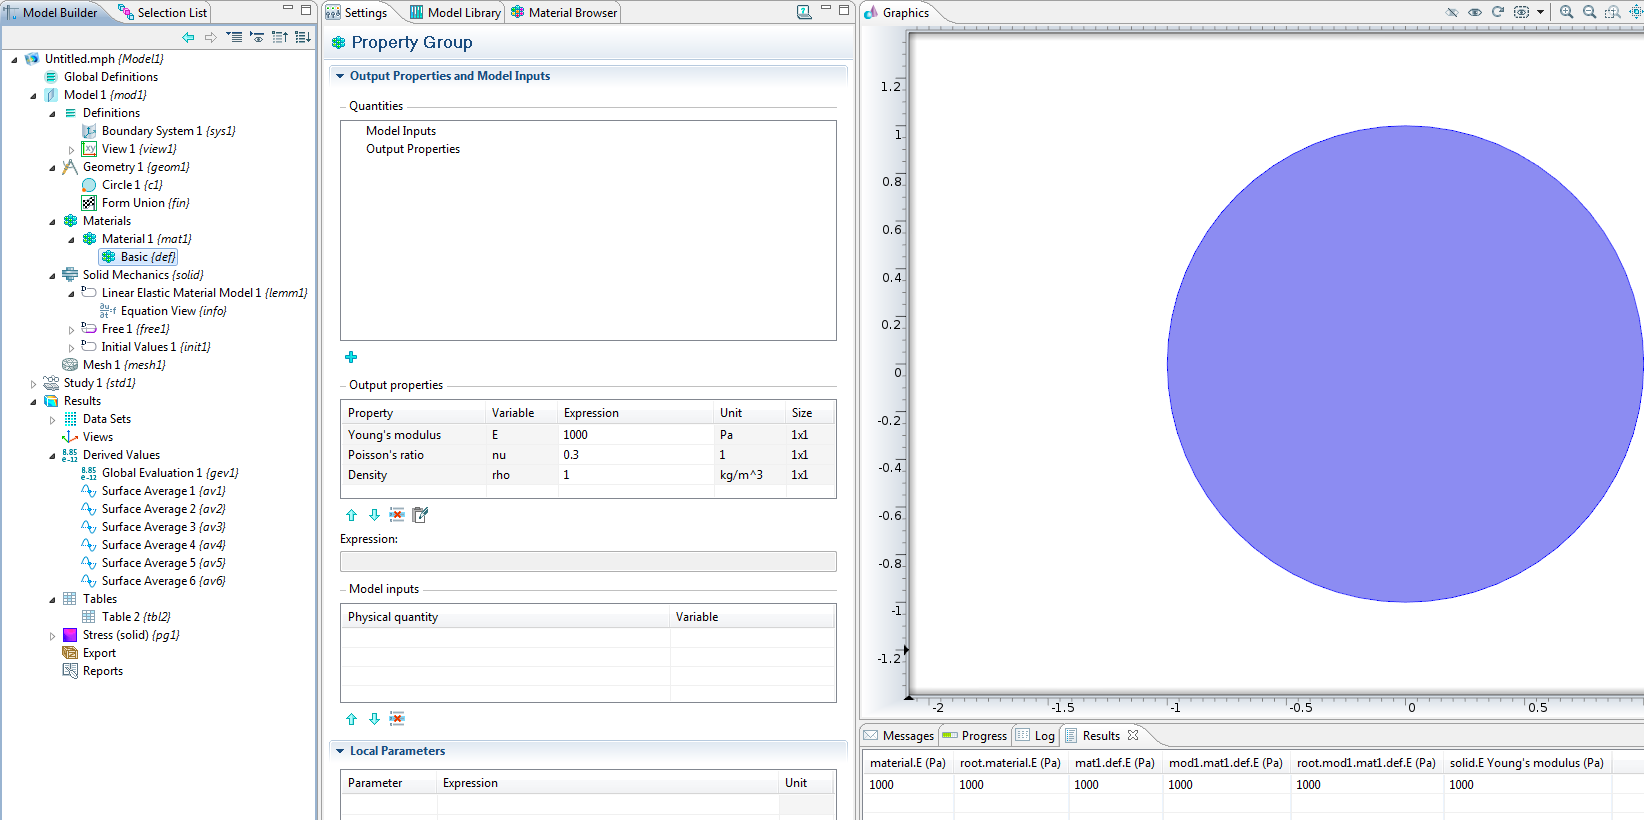Image resolution: width=1644 pixels, height=820 pixels.
Task: Click the Reset Hiding refresh arrow icon
Action: 1498,12
